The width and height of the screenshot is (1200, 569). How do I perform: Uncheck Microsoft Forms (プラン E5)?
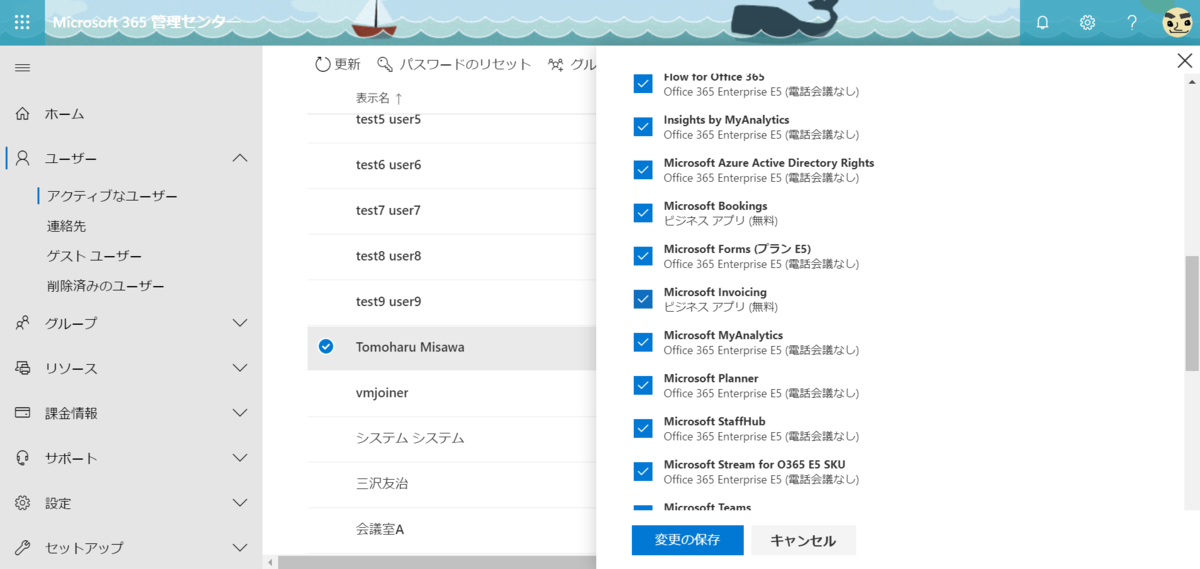(643, 256)
